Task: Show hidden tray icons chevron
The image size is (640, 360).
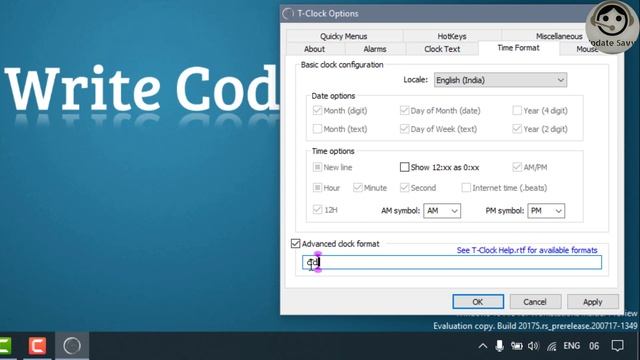Action: [x=483, y=346]
